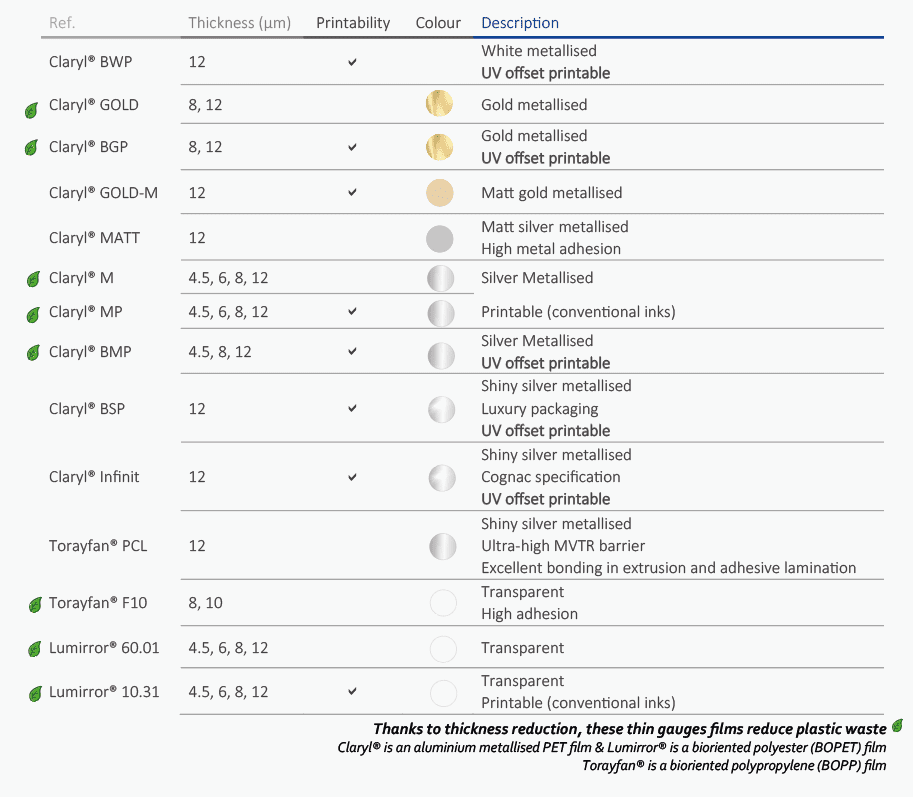This screenshot has height=797, width=913.
Task: Select the Description column header
Action: click(520, 23)
